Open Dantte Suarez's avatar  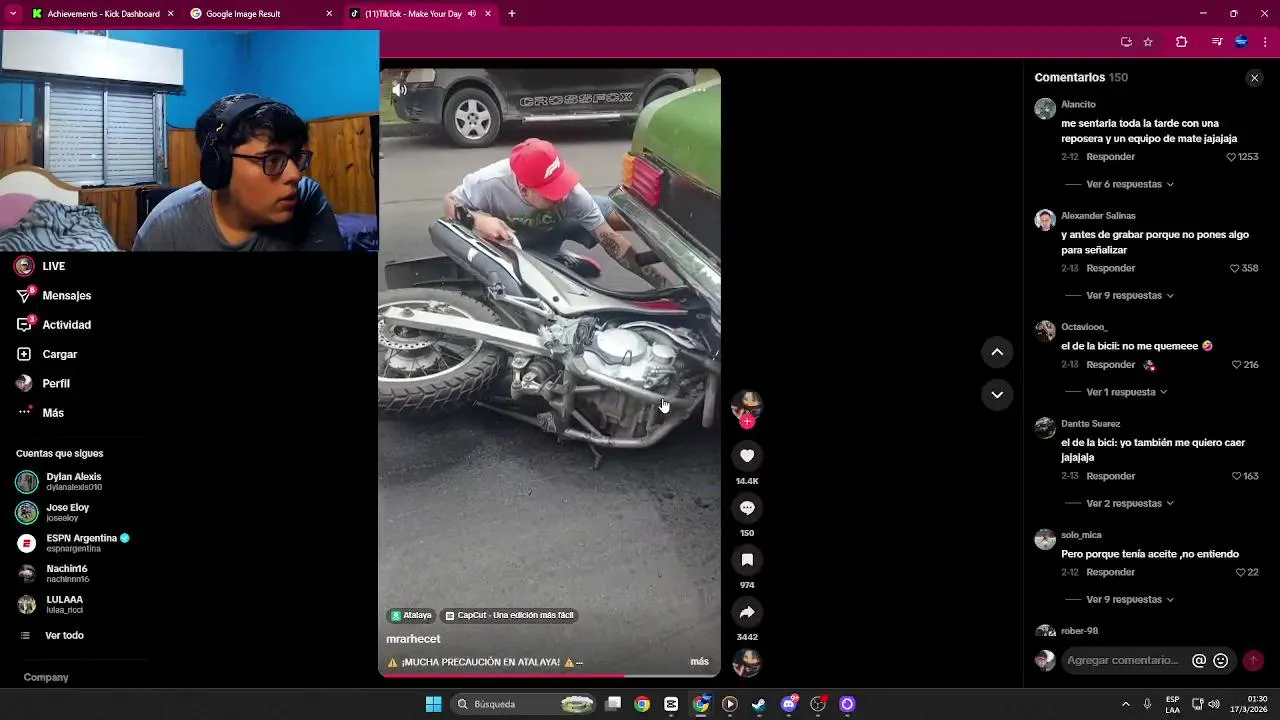click(x=1045, y=428)
